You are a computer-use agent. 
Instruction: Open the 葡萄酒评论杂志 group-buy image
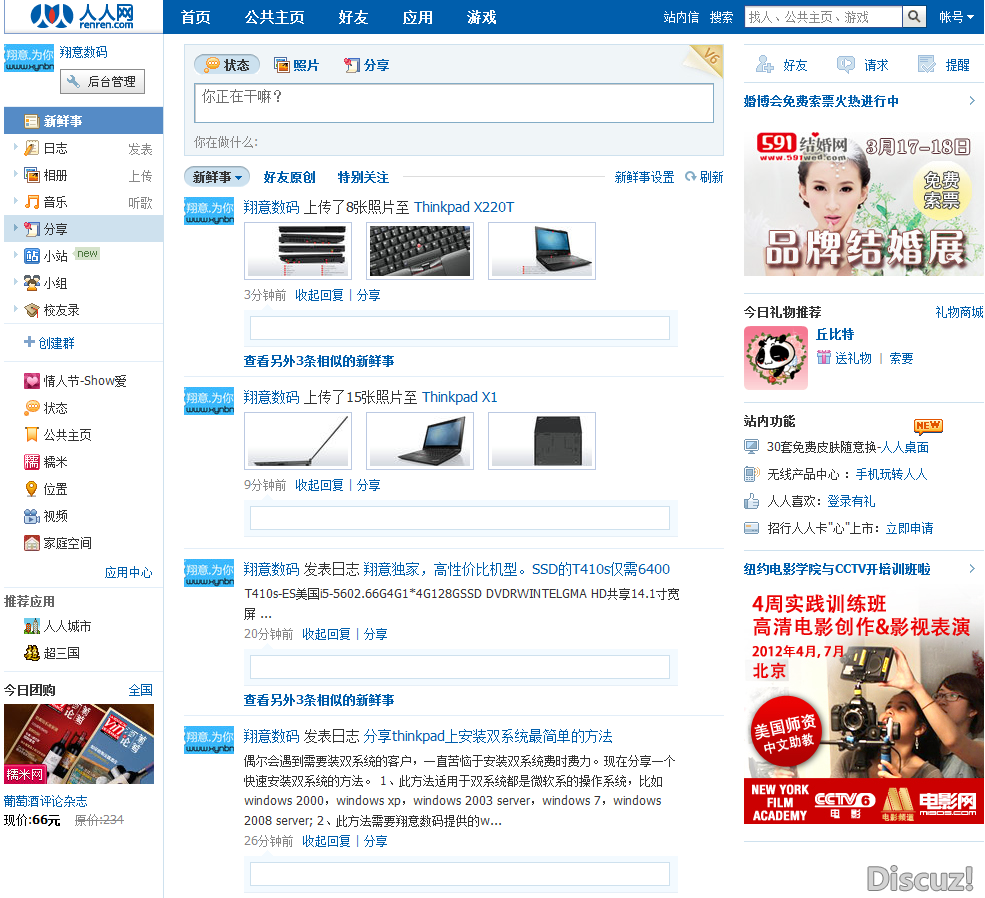(x=79, y=744)
